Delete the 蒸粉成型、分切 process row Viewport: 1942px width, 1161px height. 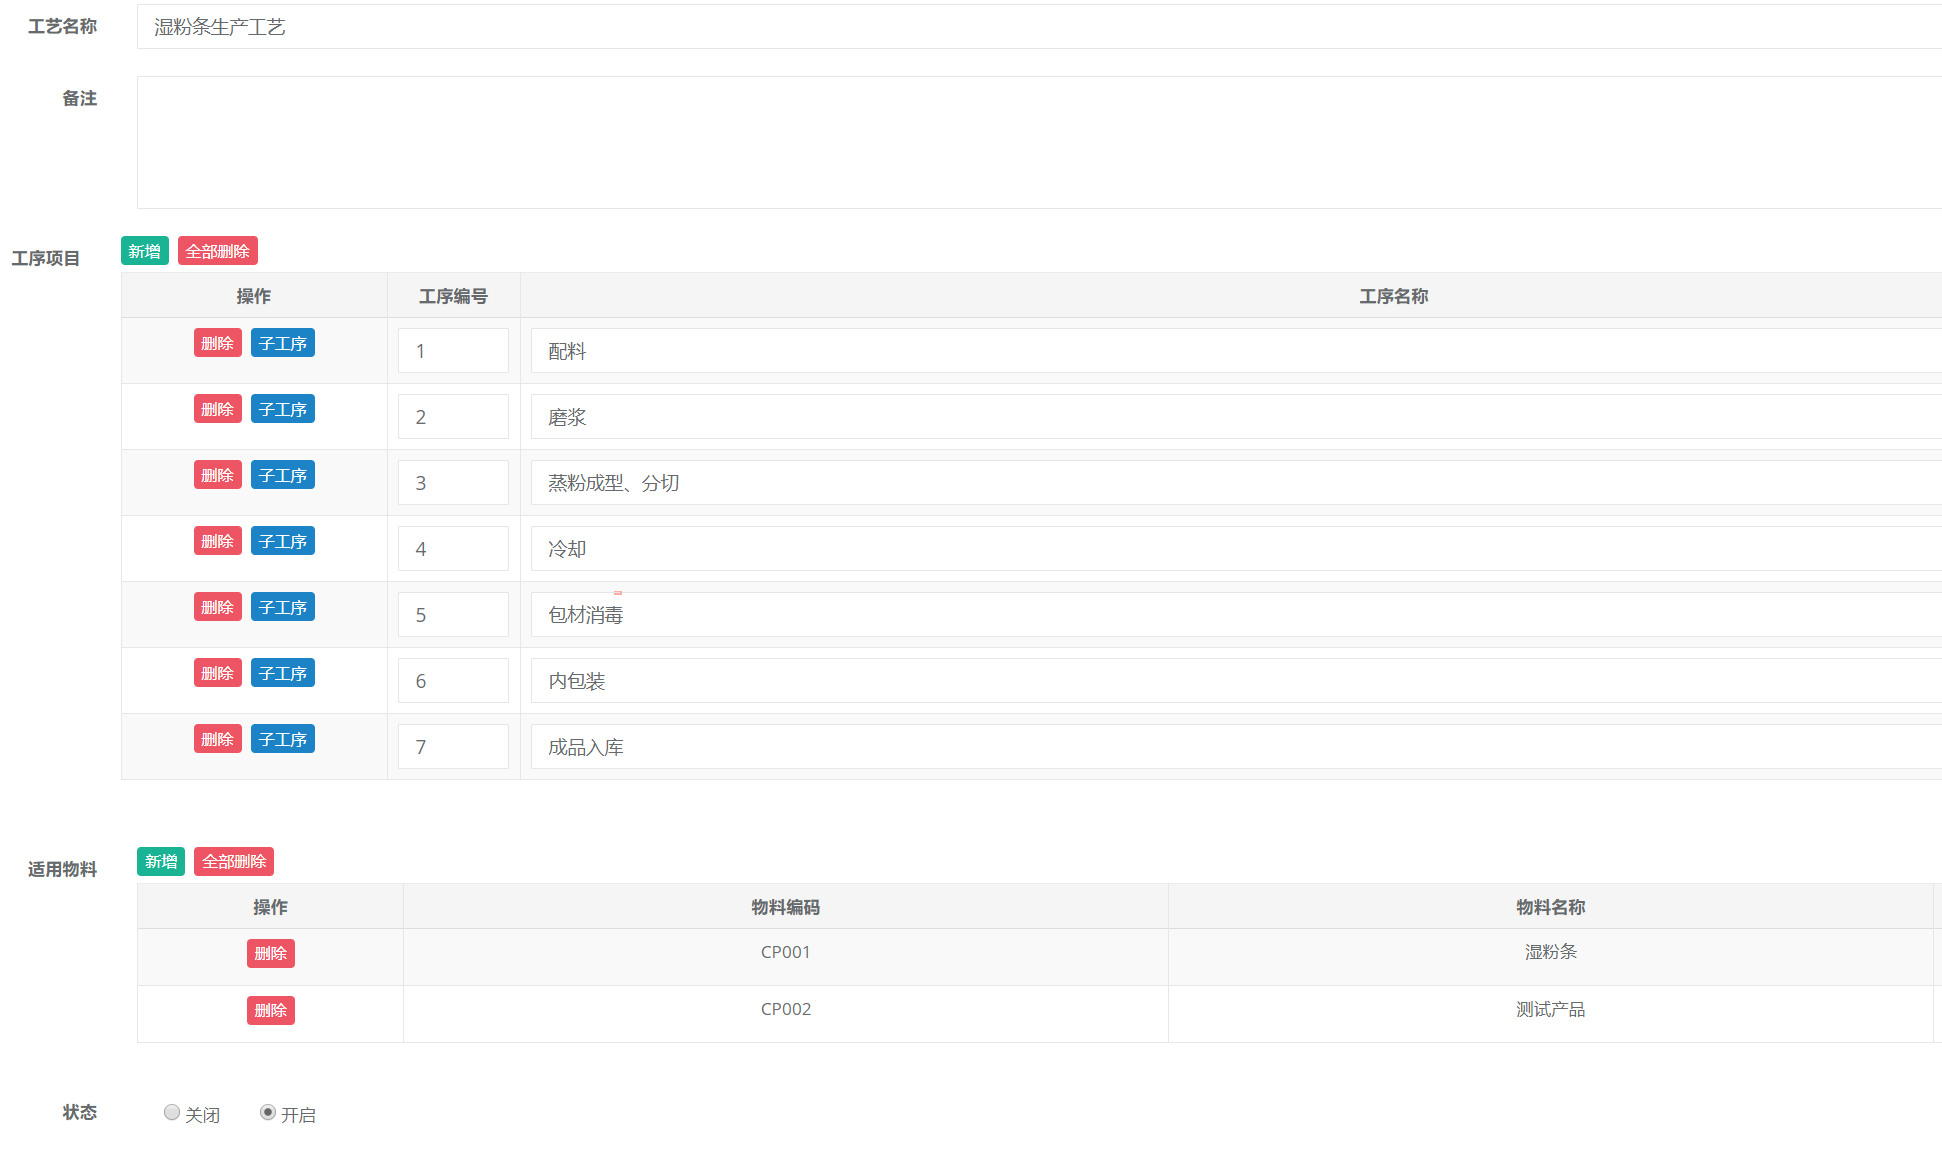[217, 475]
